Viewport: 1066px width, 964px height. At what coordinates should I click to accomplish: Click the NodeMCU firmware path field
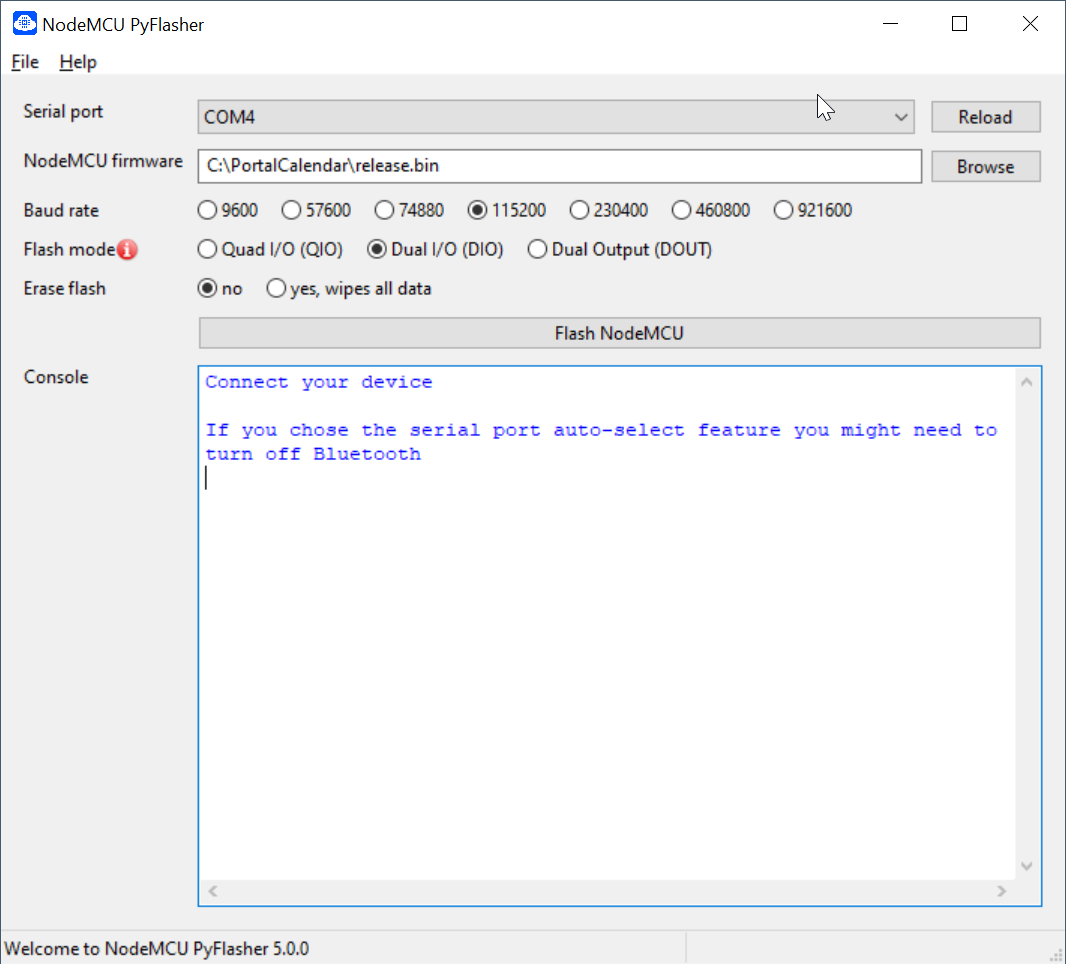560,167
